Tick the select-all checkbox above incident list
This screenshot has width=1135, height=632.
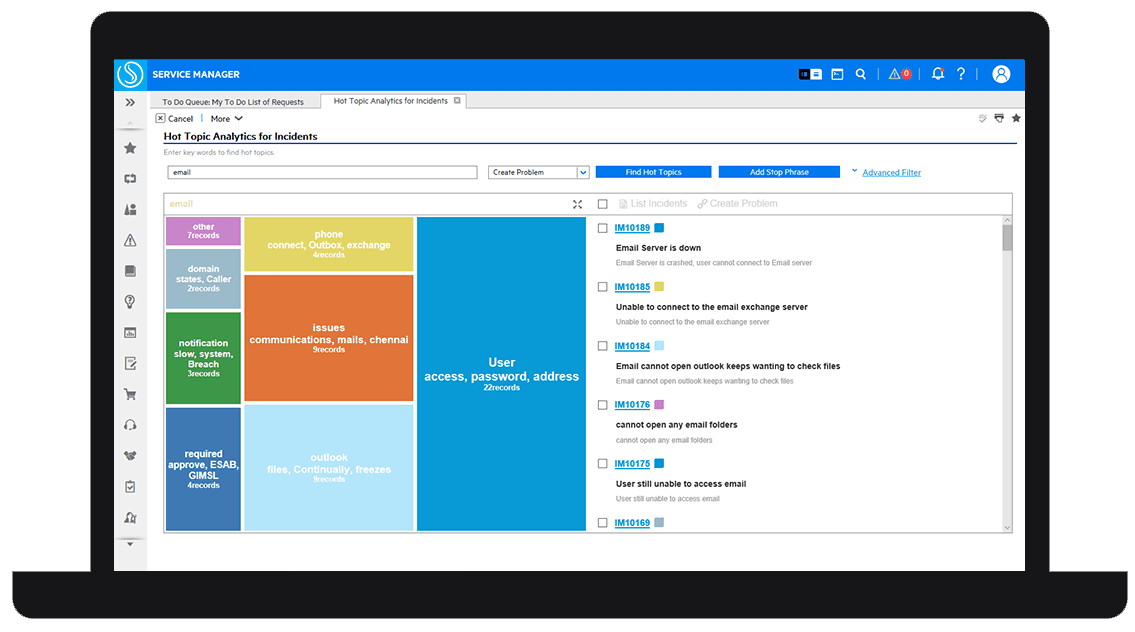point(601,204)
